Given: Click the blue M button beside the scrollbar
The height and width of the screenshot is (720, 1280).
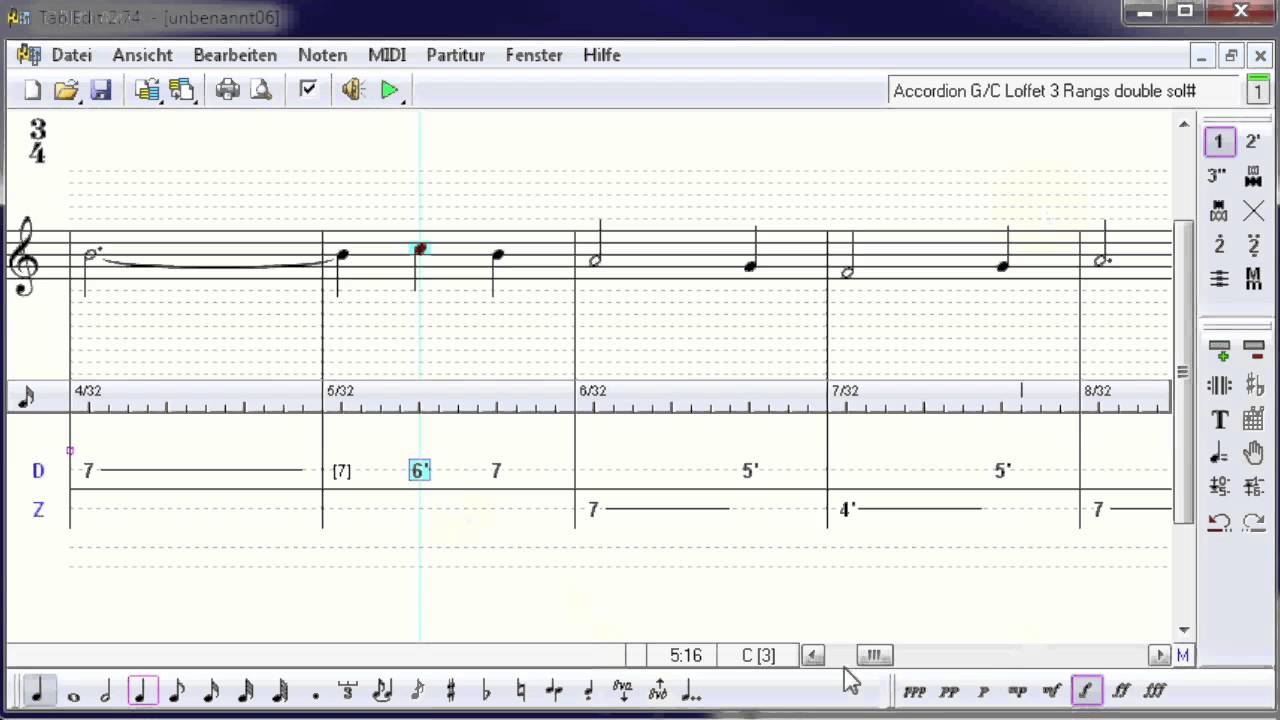Looking at the screenshot, I should 1183,656.
